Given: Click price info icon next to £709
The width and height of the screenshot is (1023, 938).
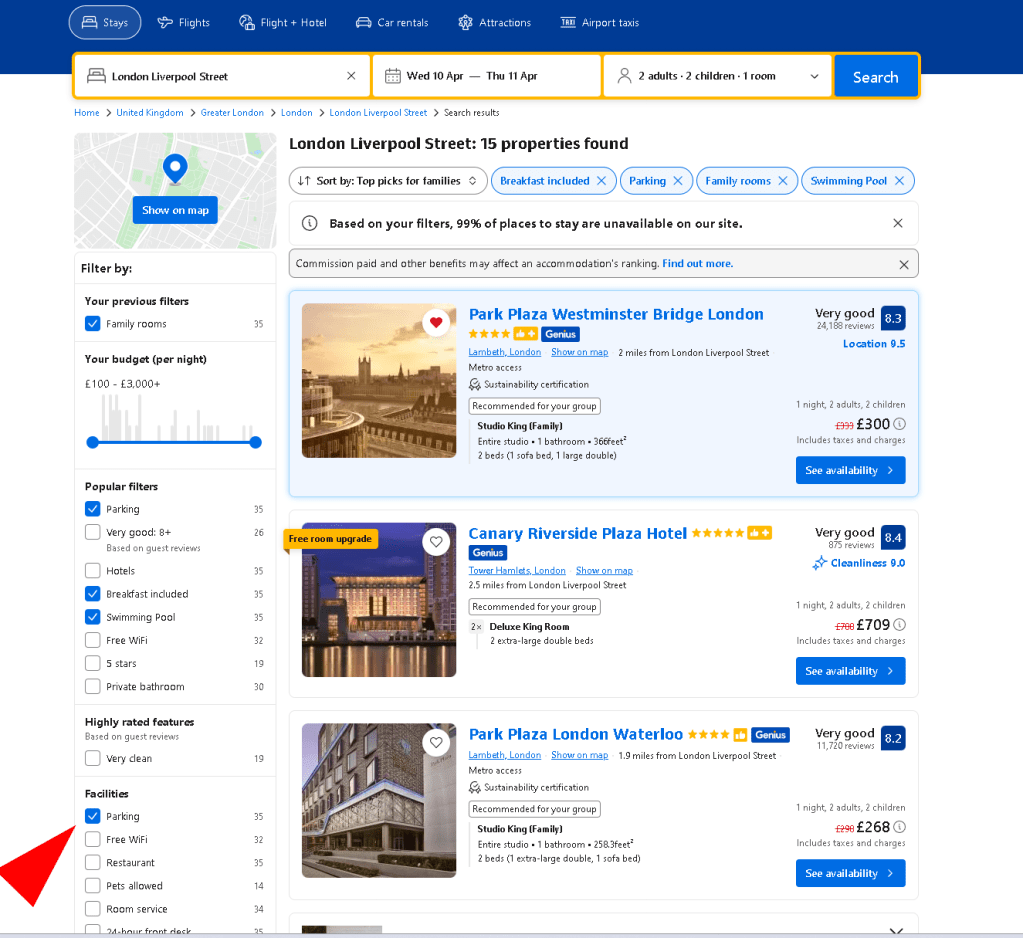Looking at the screenshot, I should pos(900,625).
